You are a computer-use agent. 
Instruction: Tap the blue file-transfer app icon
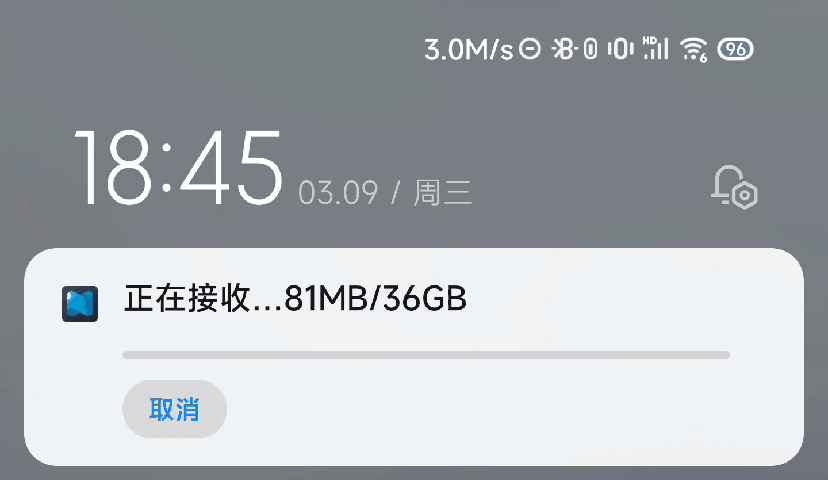80,304
